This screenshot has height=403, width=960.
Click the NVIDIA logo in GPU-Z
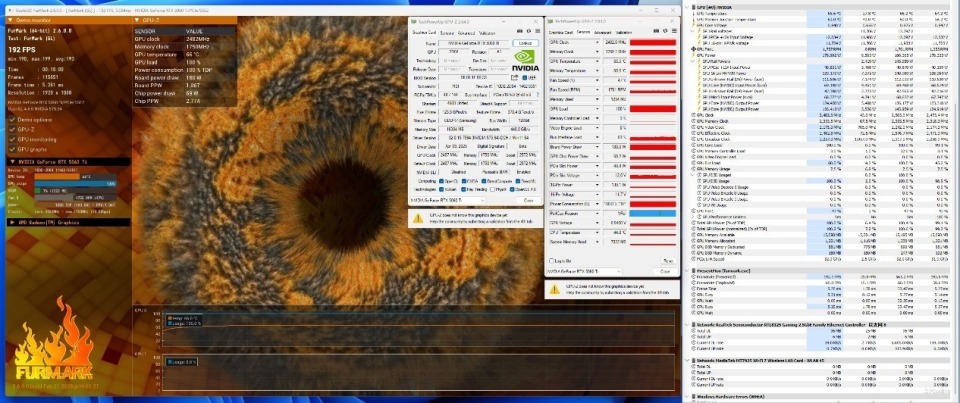(x=525, y=61)
